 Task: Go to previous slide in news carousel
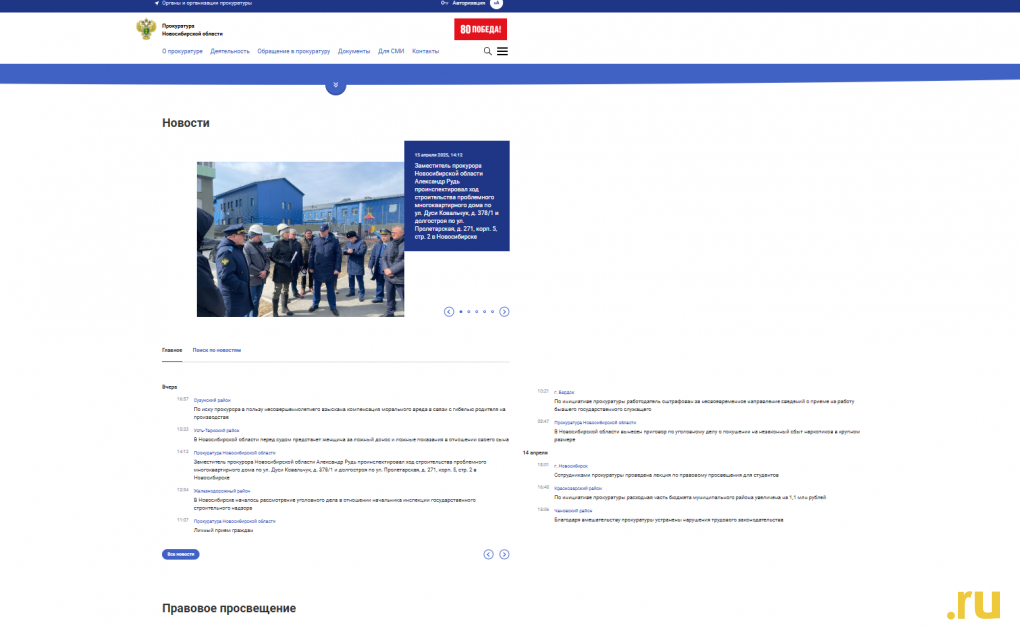pyautogui.click(x=449, y=312)
